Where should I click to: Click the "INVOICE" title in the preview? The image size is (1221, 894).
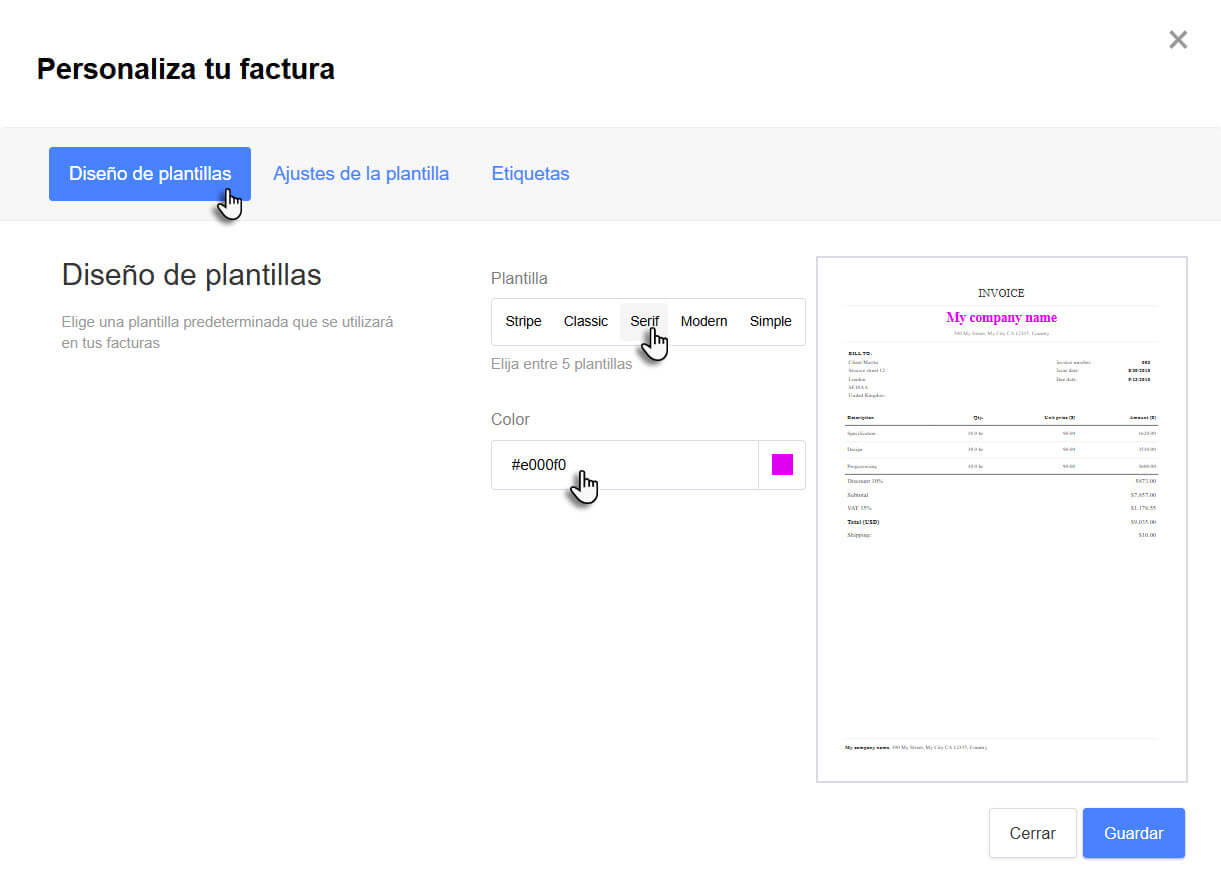[x=1001, y=293]
